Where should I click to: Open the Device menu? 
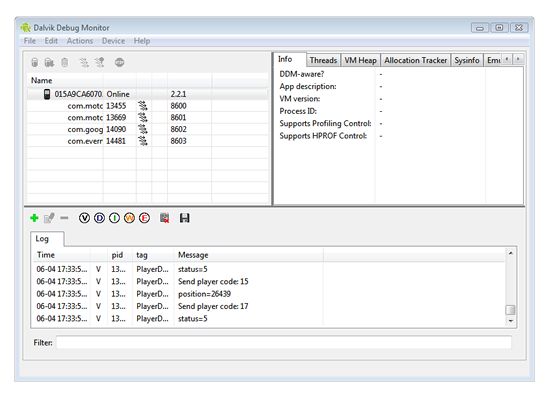coord(113,41)
